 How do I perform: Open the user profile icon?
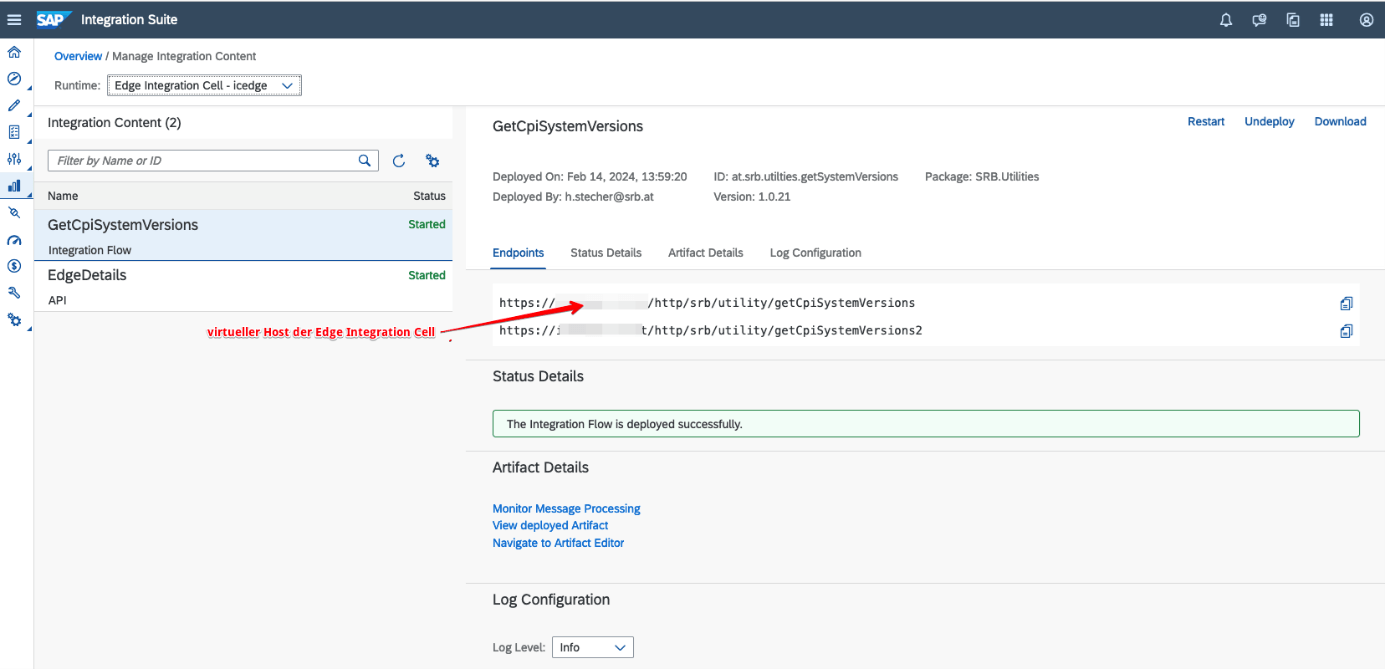point(1366,20)
